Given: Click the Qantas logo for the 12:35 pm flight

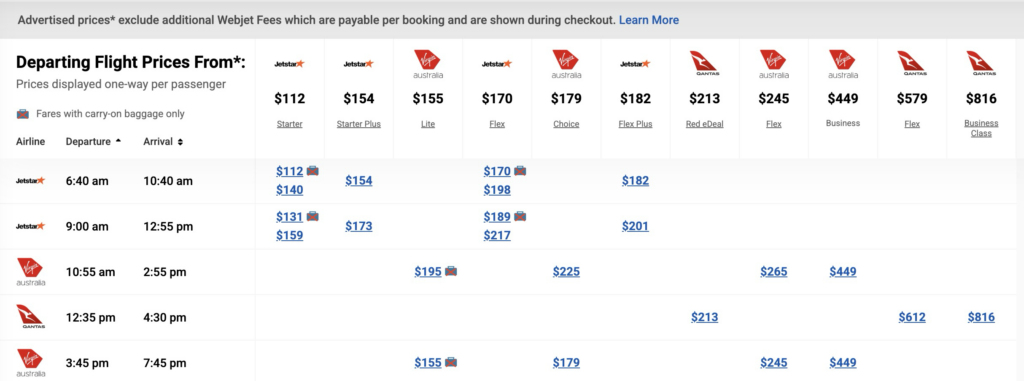Looking at the screenshot, I should point(30,317).
